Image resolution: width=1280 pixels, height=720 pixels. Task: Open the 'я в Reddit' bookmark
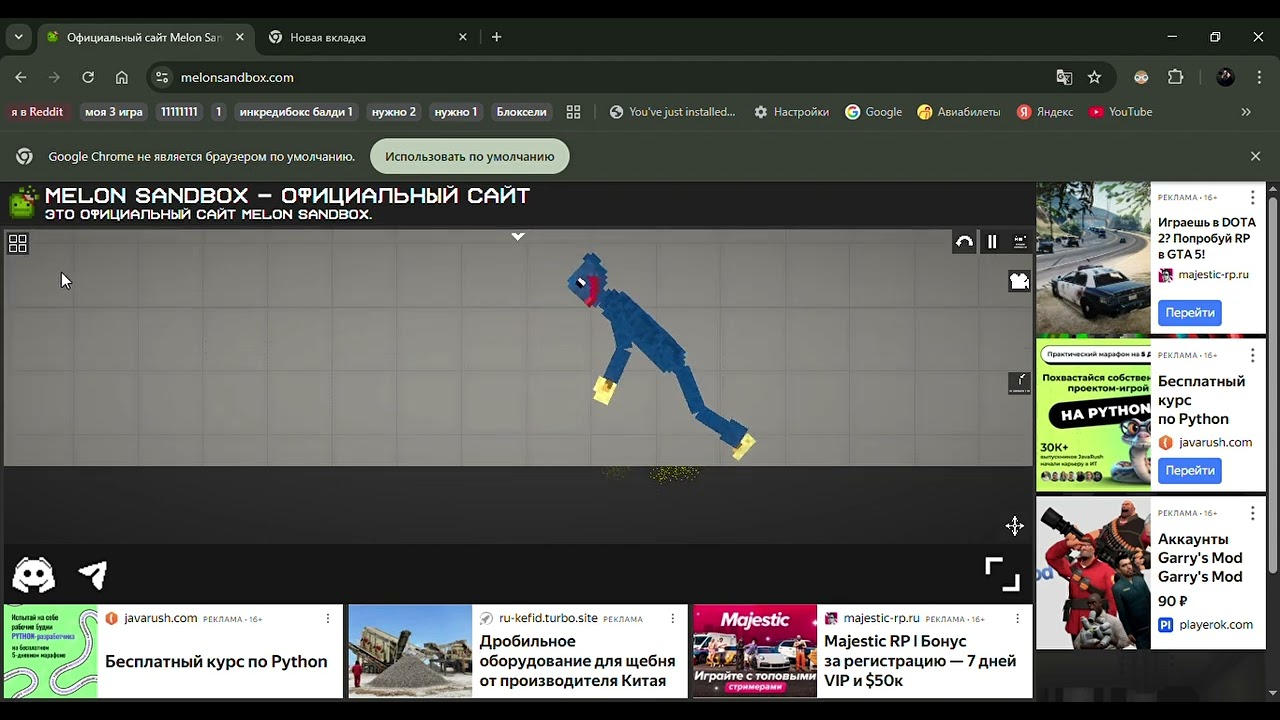tap(37, 112)
